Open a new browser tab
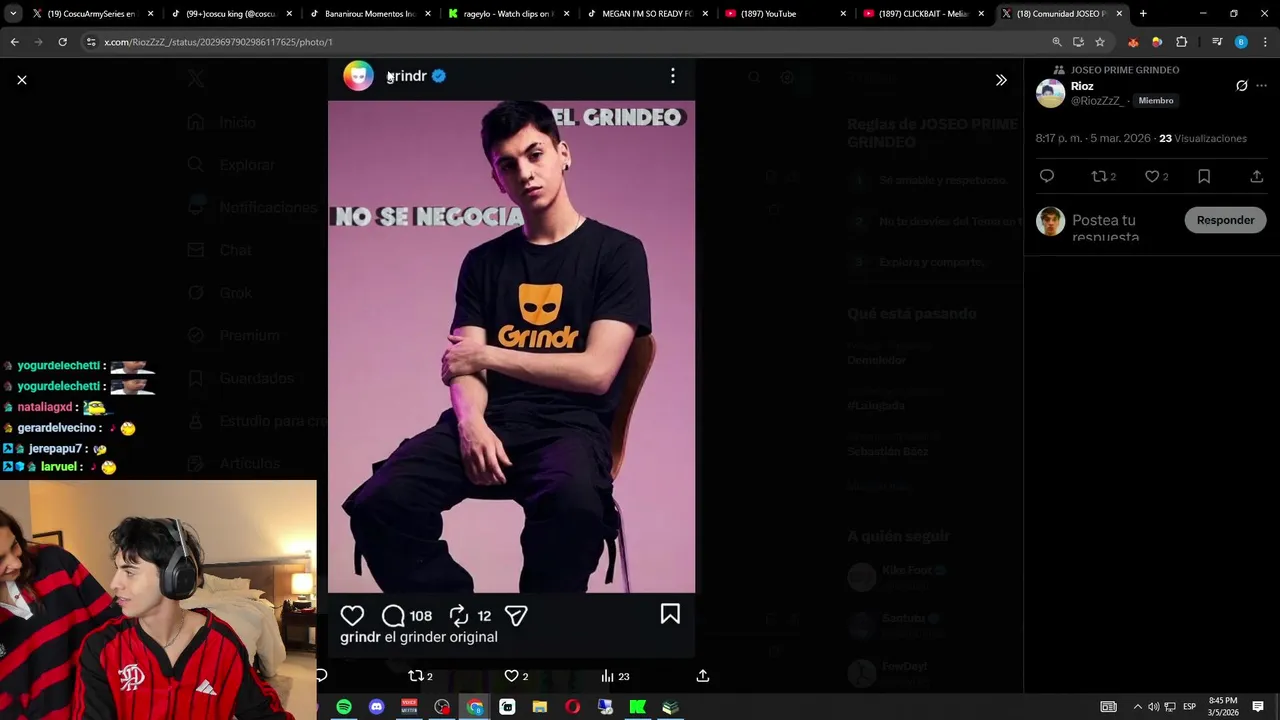This screenshot has width=1280, height=720. pyautogui.click(x=1143, y=14)
